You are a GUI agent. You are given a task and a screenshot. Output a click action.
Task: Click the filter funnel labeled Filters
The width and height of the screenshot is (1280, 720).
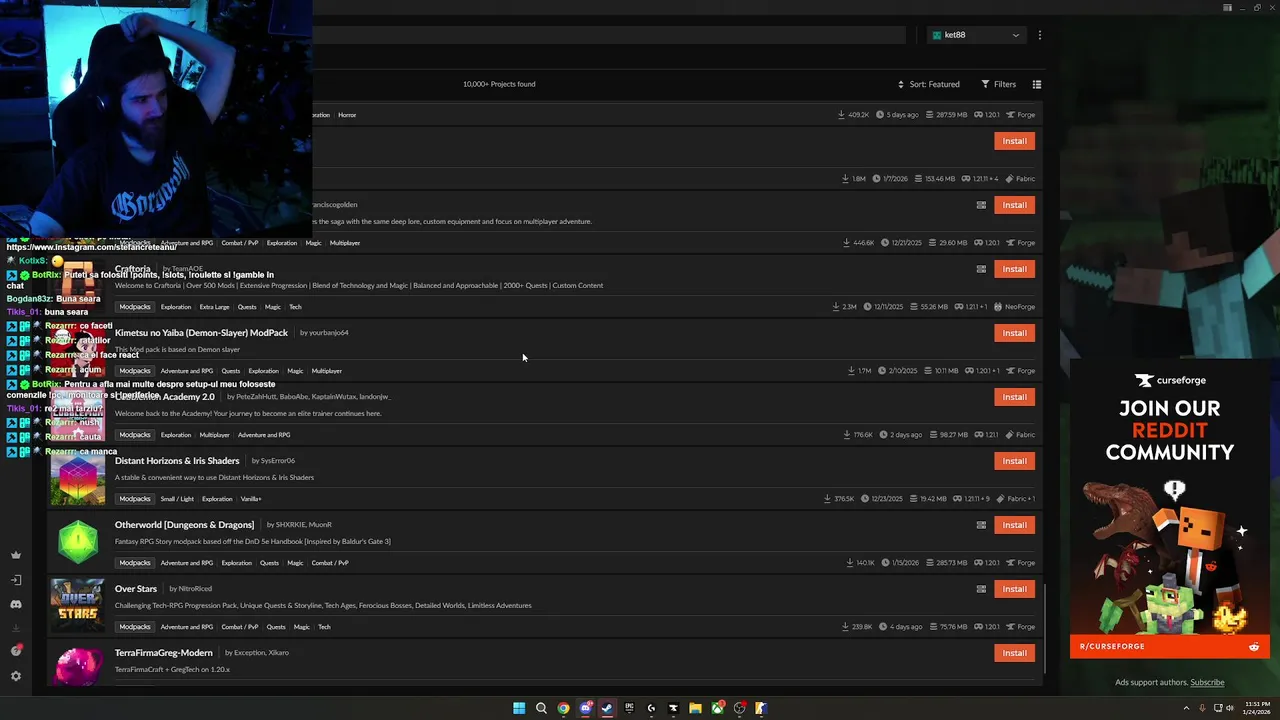(x=998, y=84)
